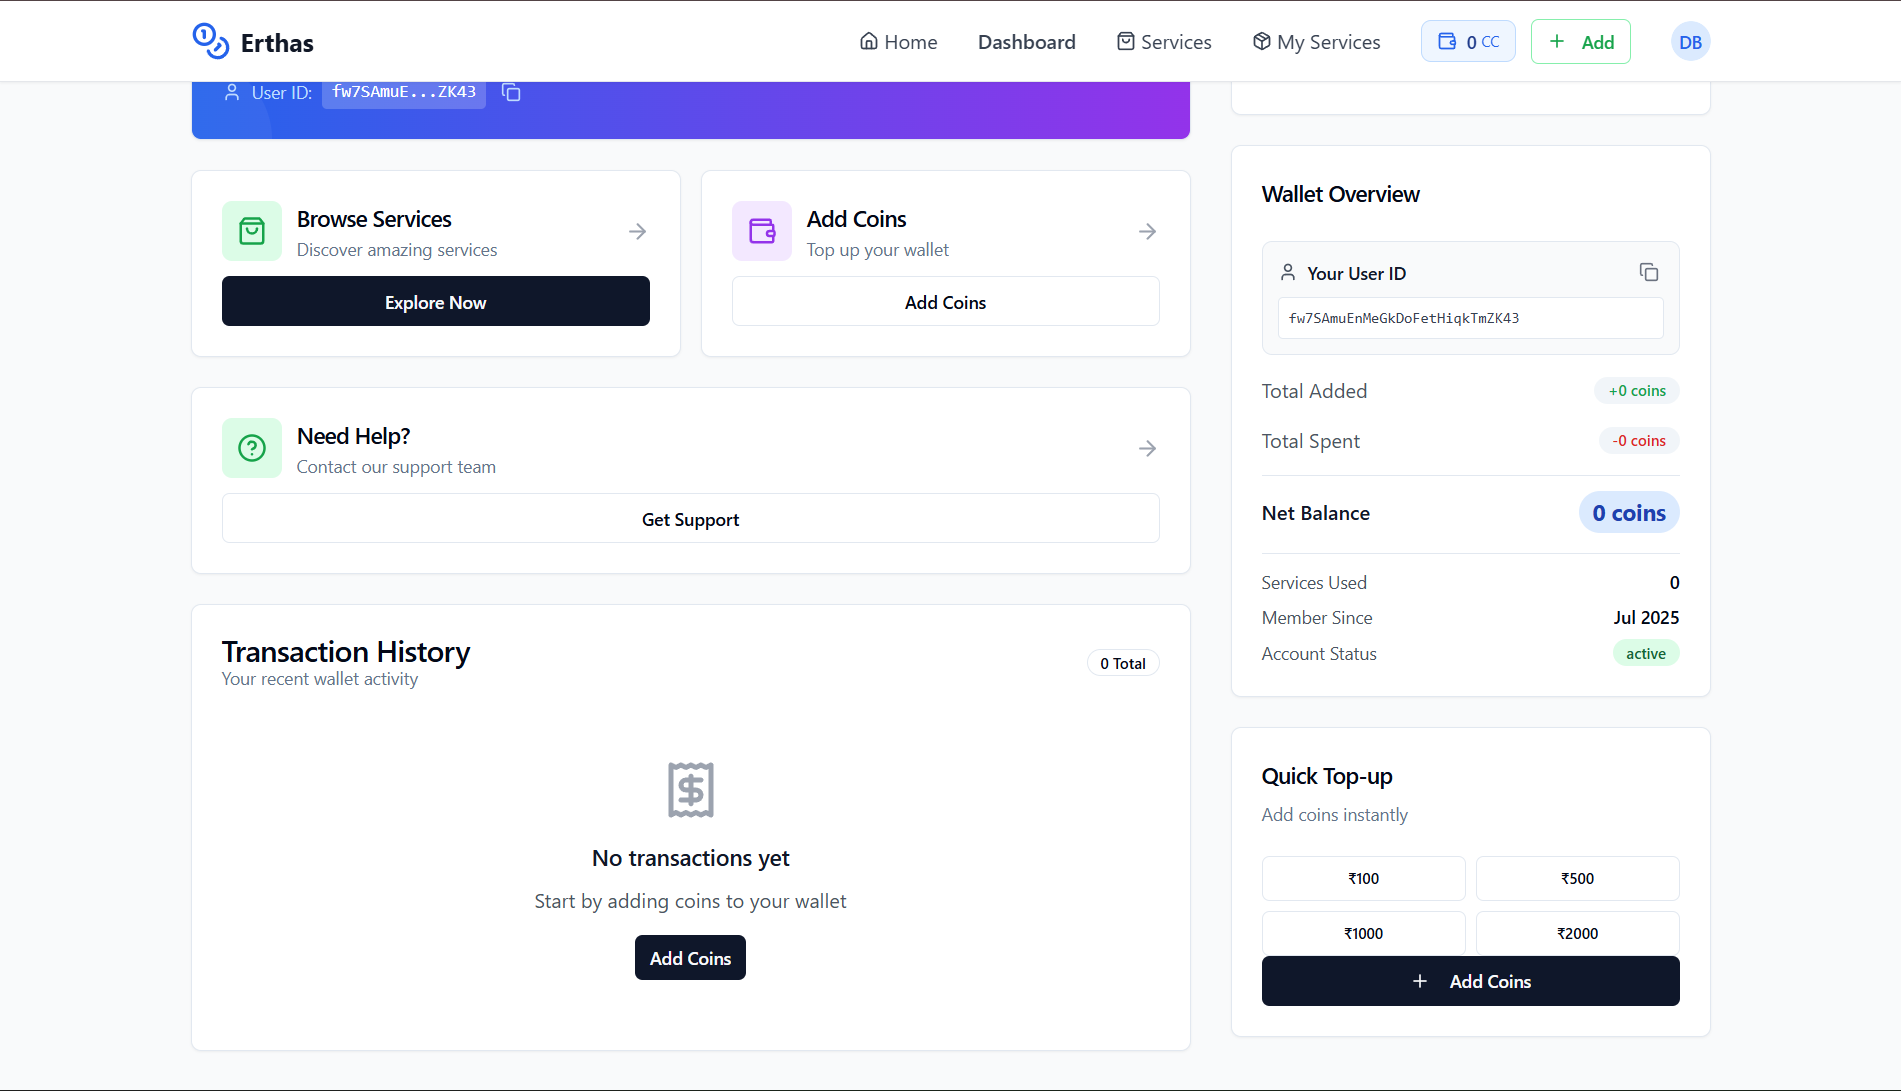This screenshot has width=1901, height=1091.
Task: Click the dark Add Coins button in Quick Top-up
Action: coord(1471,981)
